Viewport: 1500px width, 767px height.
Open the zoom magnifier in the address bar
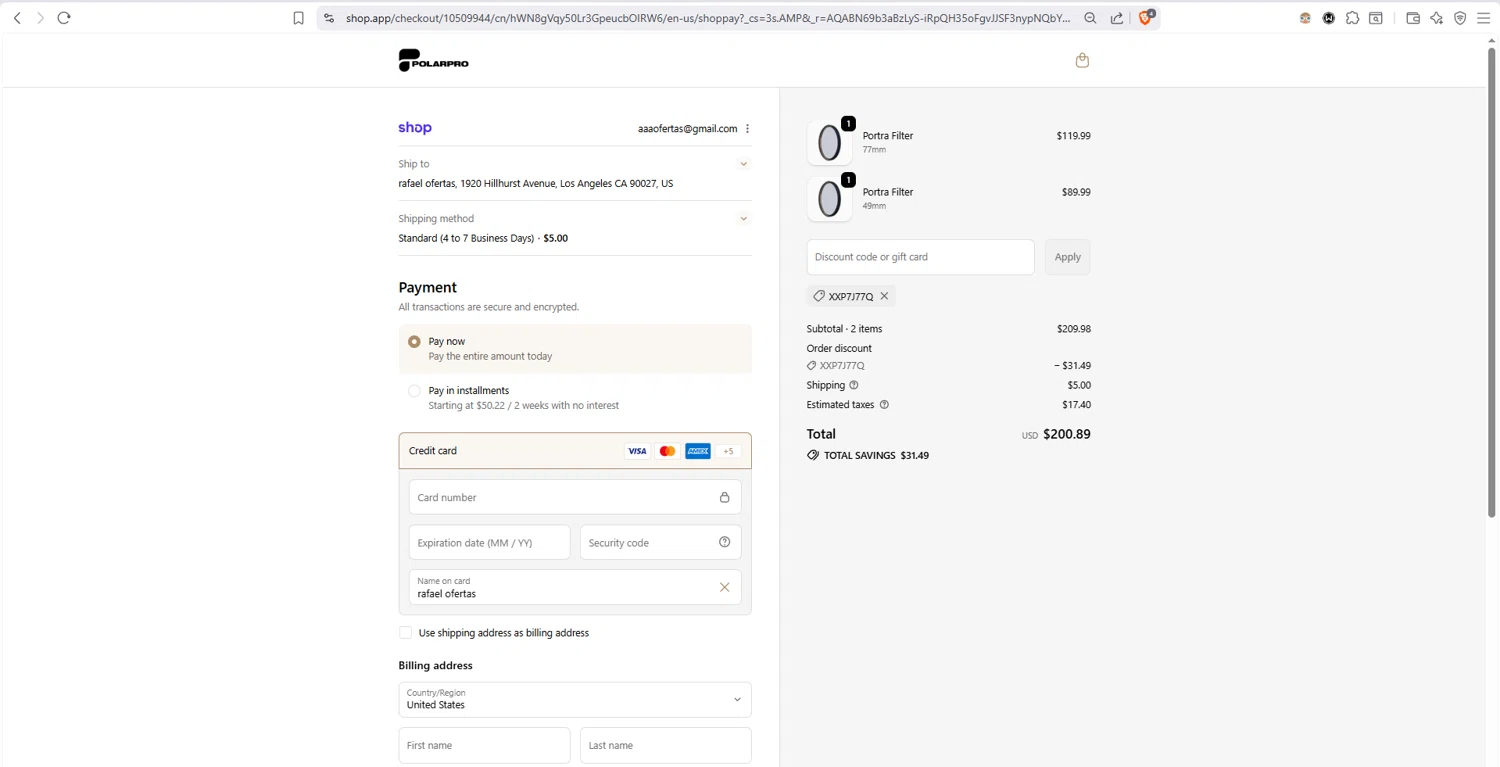(x=1090, y=18)
